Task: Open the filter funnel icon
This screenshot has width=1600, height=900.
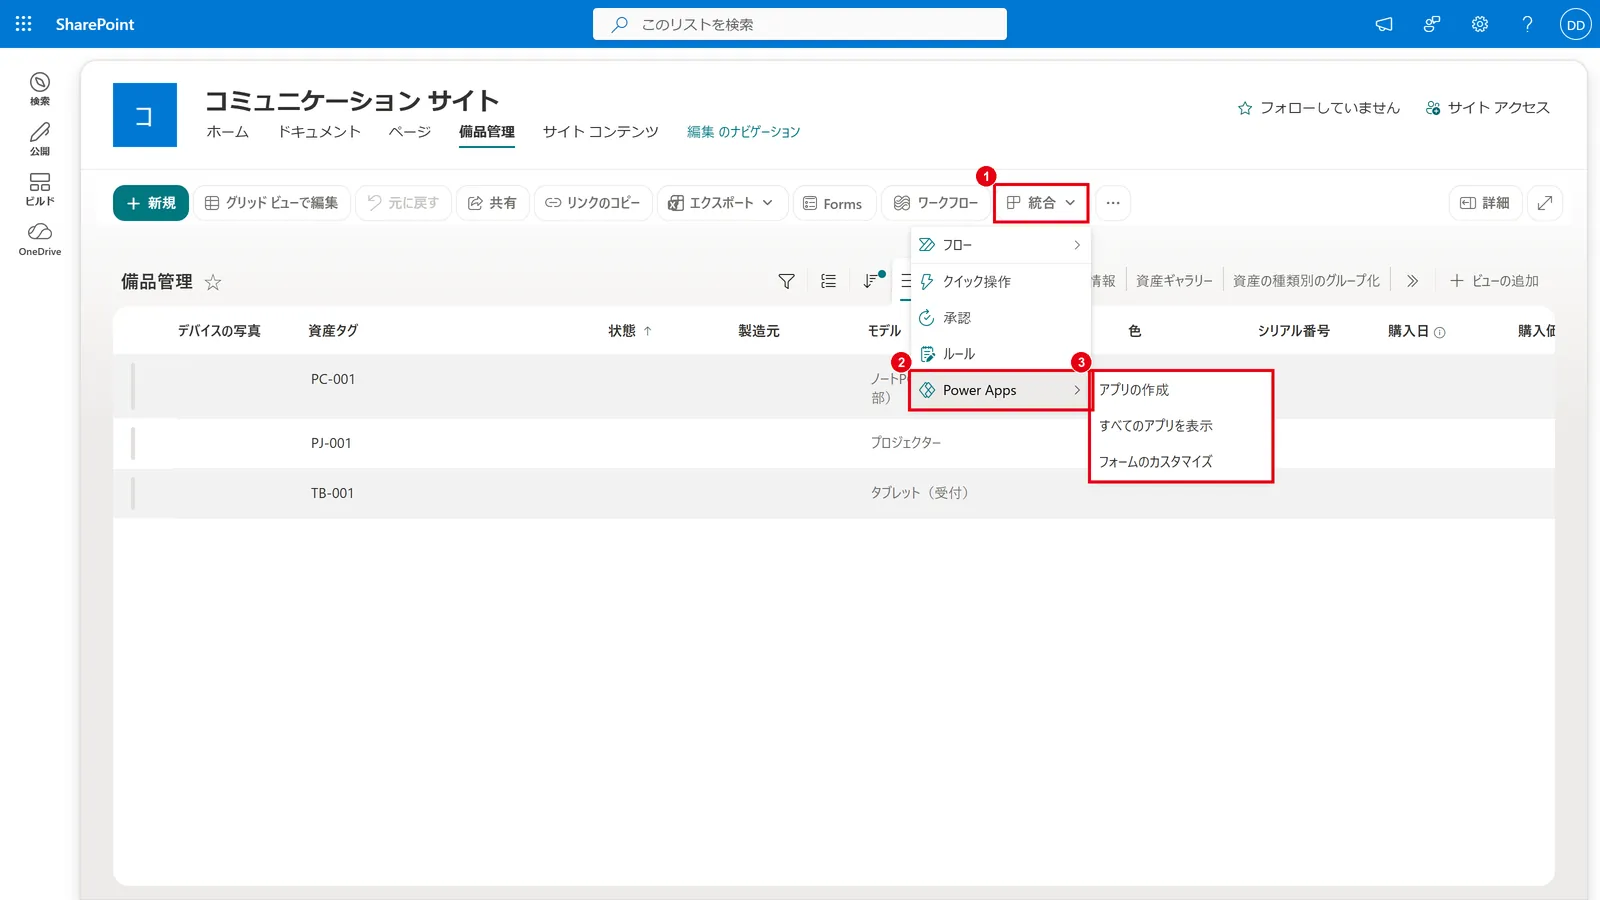Action: pos(787,281)
